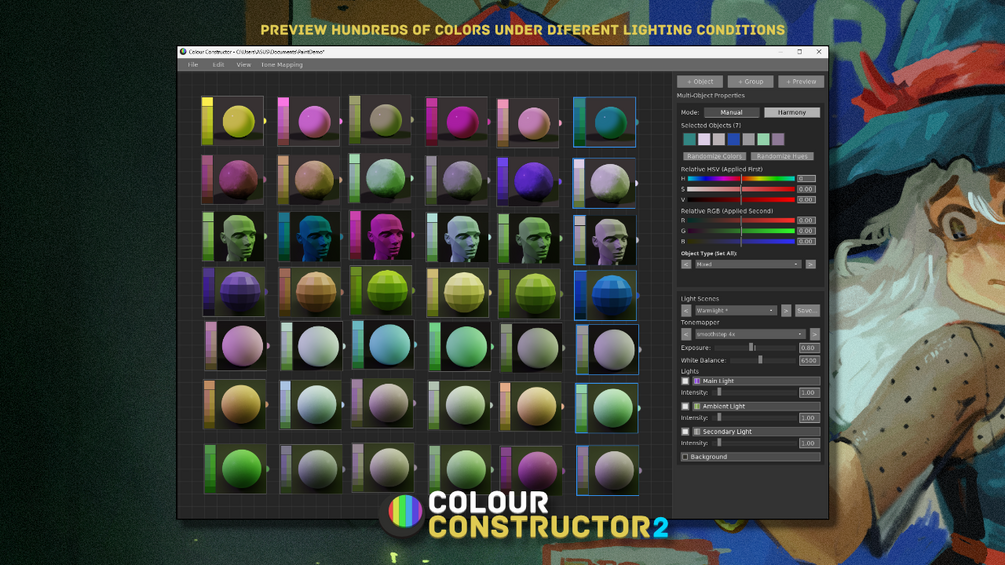Click the Relative RGB red value field
Viewport: 1005px width, 565px height.
(x=806, y=220)
